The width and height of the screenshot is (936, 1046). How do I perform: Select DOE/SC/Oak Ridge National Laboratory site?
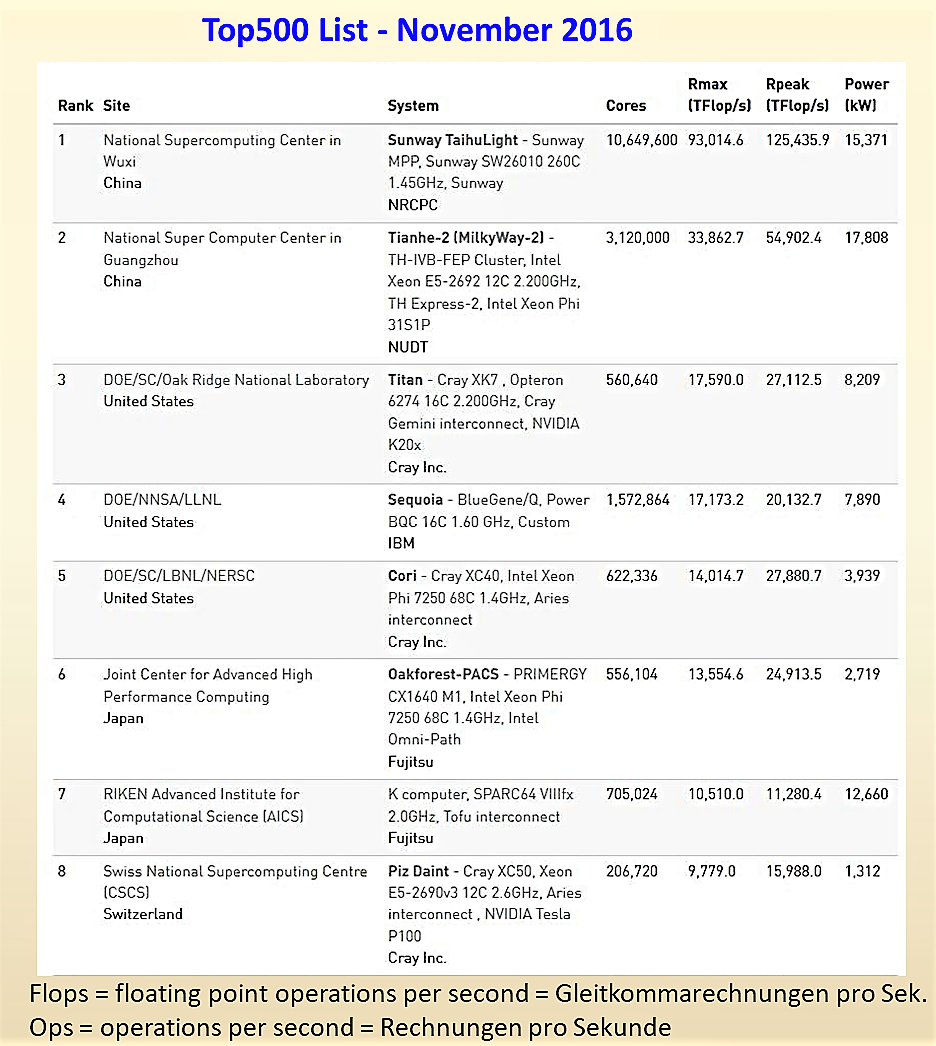(x=236, y=380)
